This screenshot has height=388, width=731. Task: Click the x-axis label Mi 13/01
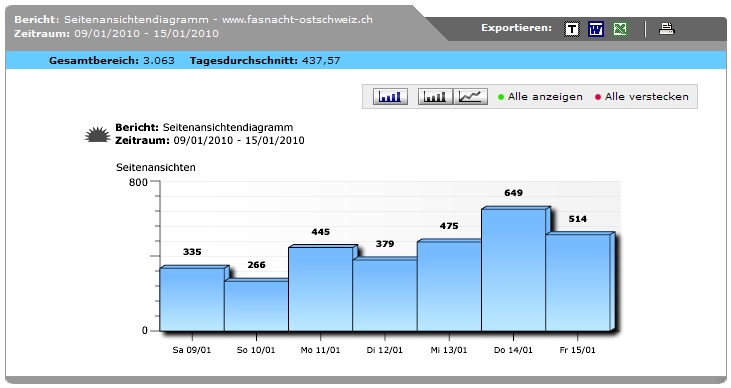449,350
